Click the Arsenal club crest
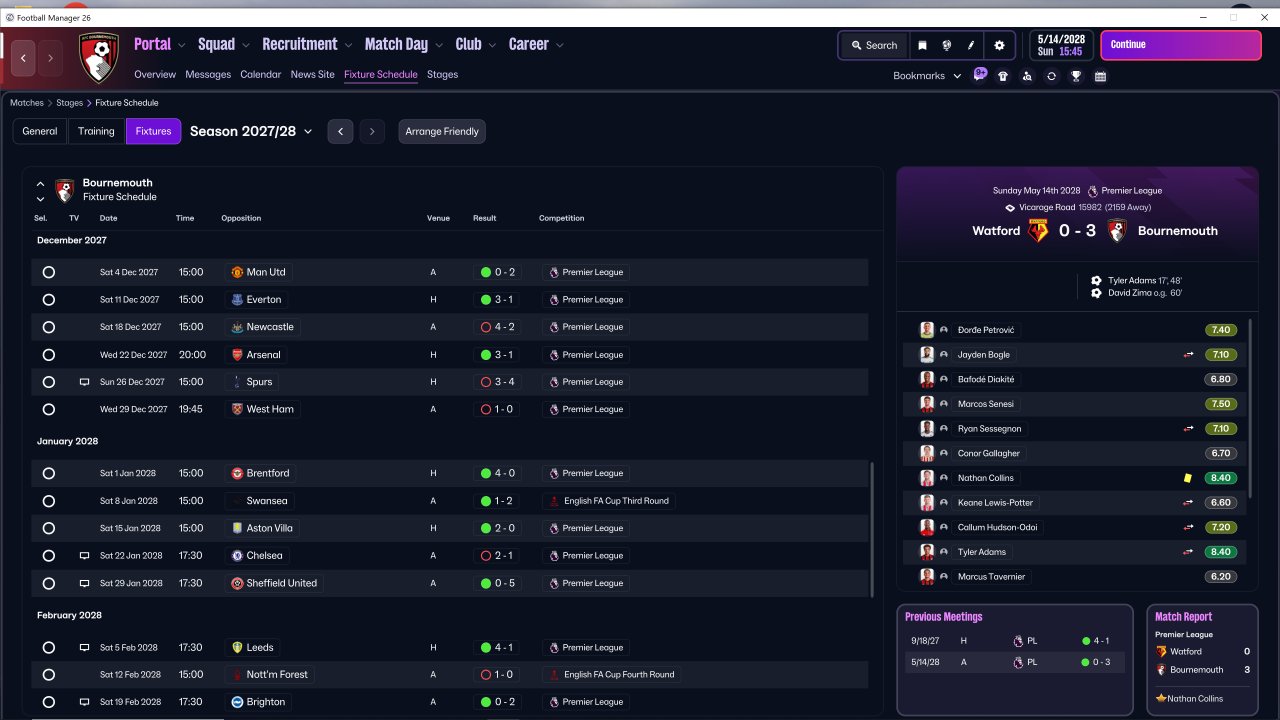 point(237,354)
